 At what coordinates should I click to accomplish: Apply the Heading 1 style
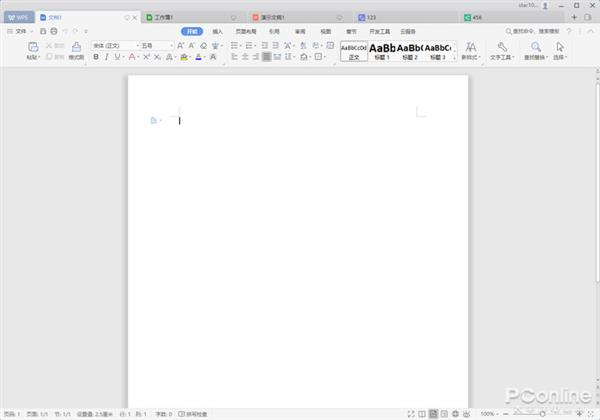point(382,51)
